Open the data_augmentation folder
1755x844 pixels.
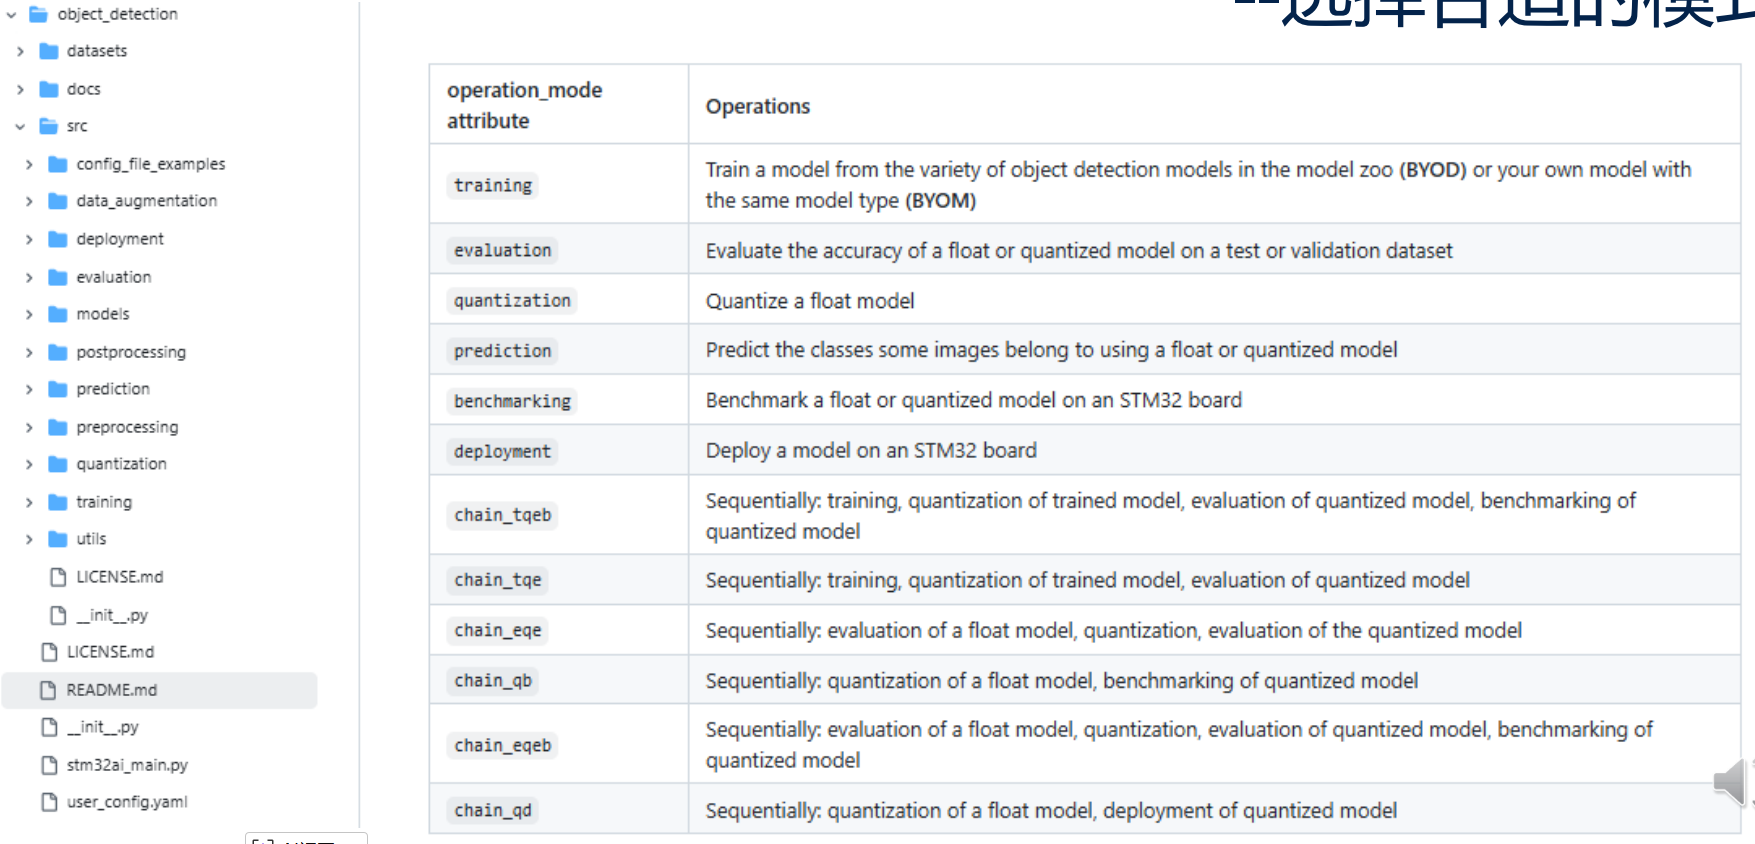point(146,201)
